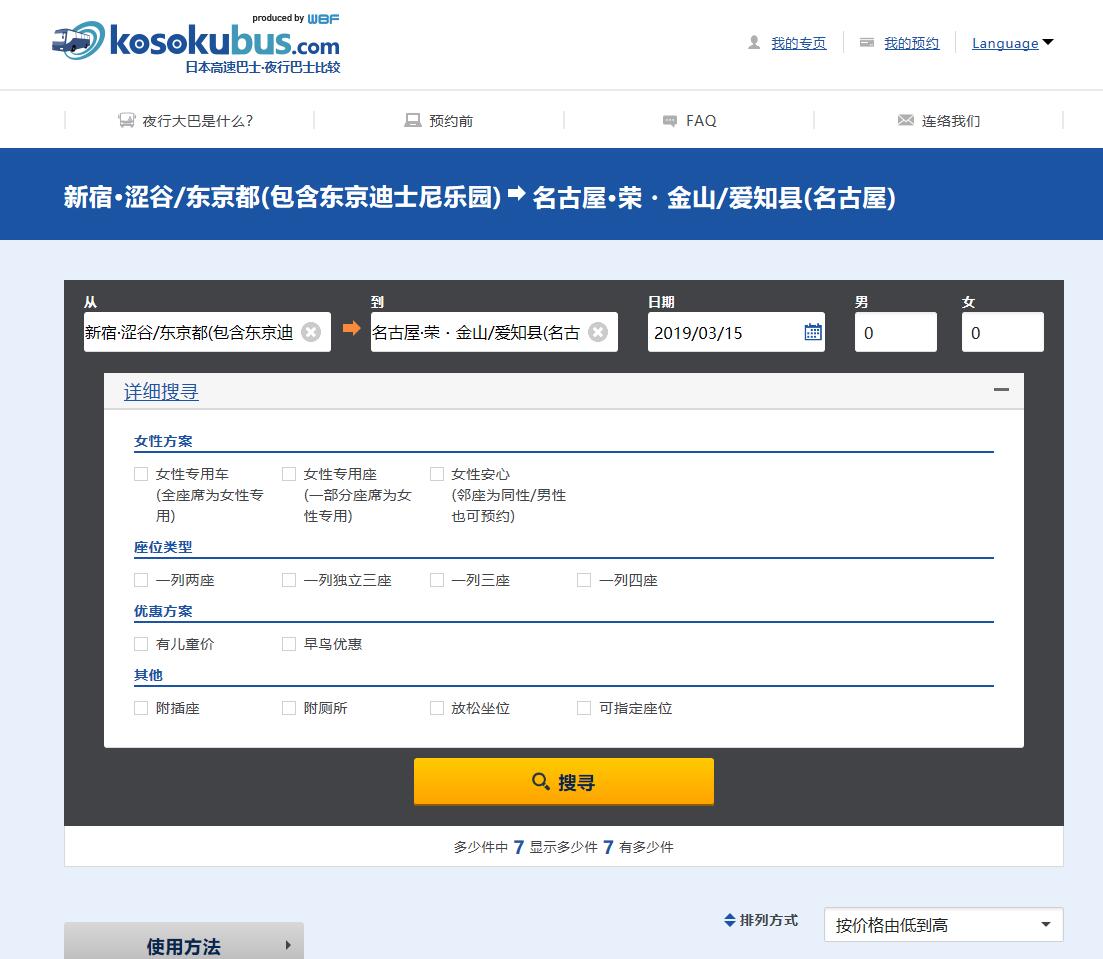This screenshot has height=959, width=1103.
Task: Enable the 早鸟优惠 discount option
Action: pyautogui.click(x=288, y=643)
